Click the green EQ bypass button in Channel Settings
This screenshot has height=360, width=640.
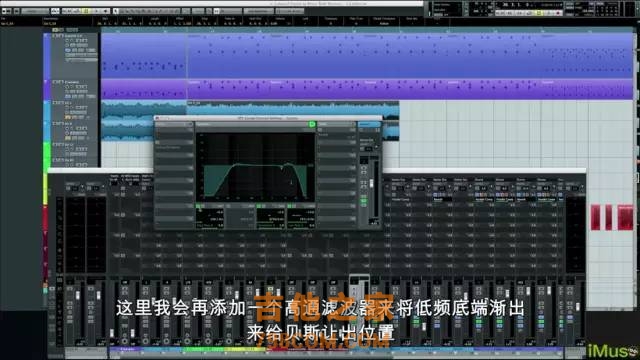(312, 124)
